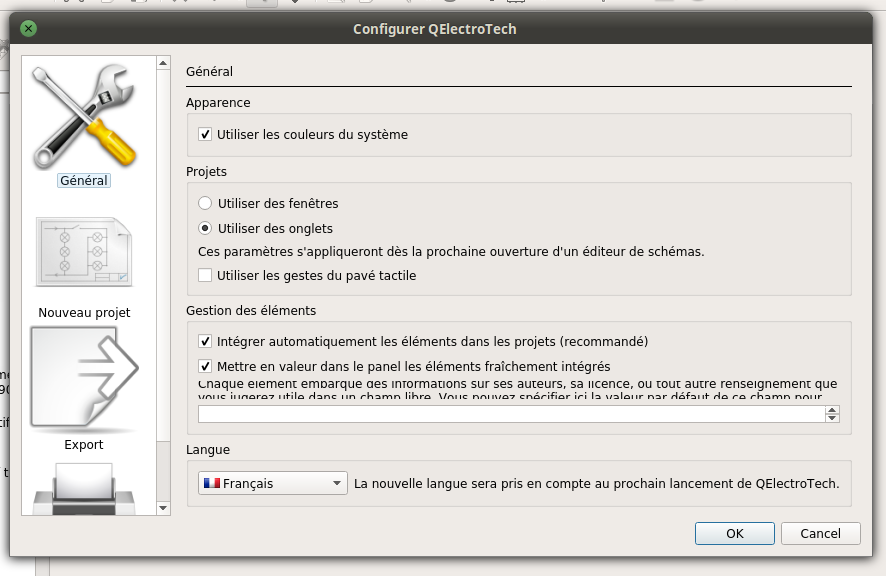Toggle Utiliser les couleurs du système

click(205, 134)
